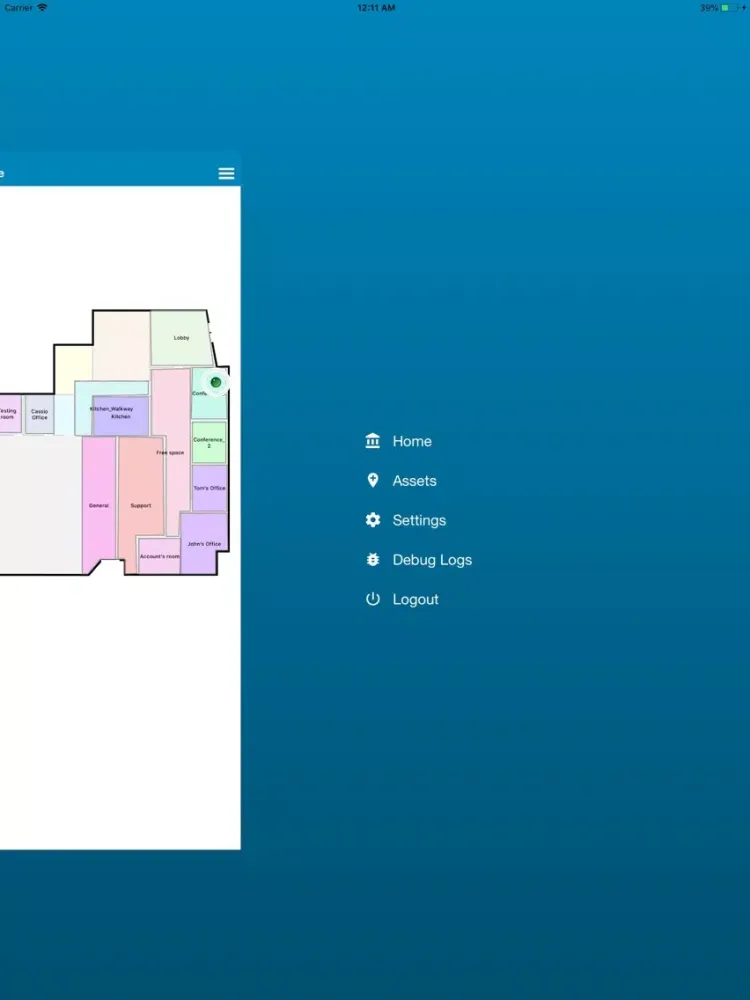This screenshot has width=750, height=1000.
Task: Click the Logout power icon
Action: 372,599
